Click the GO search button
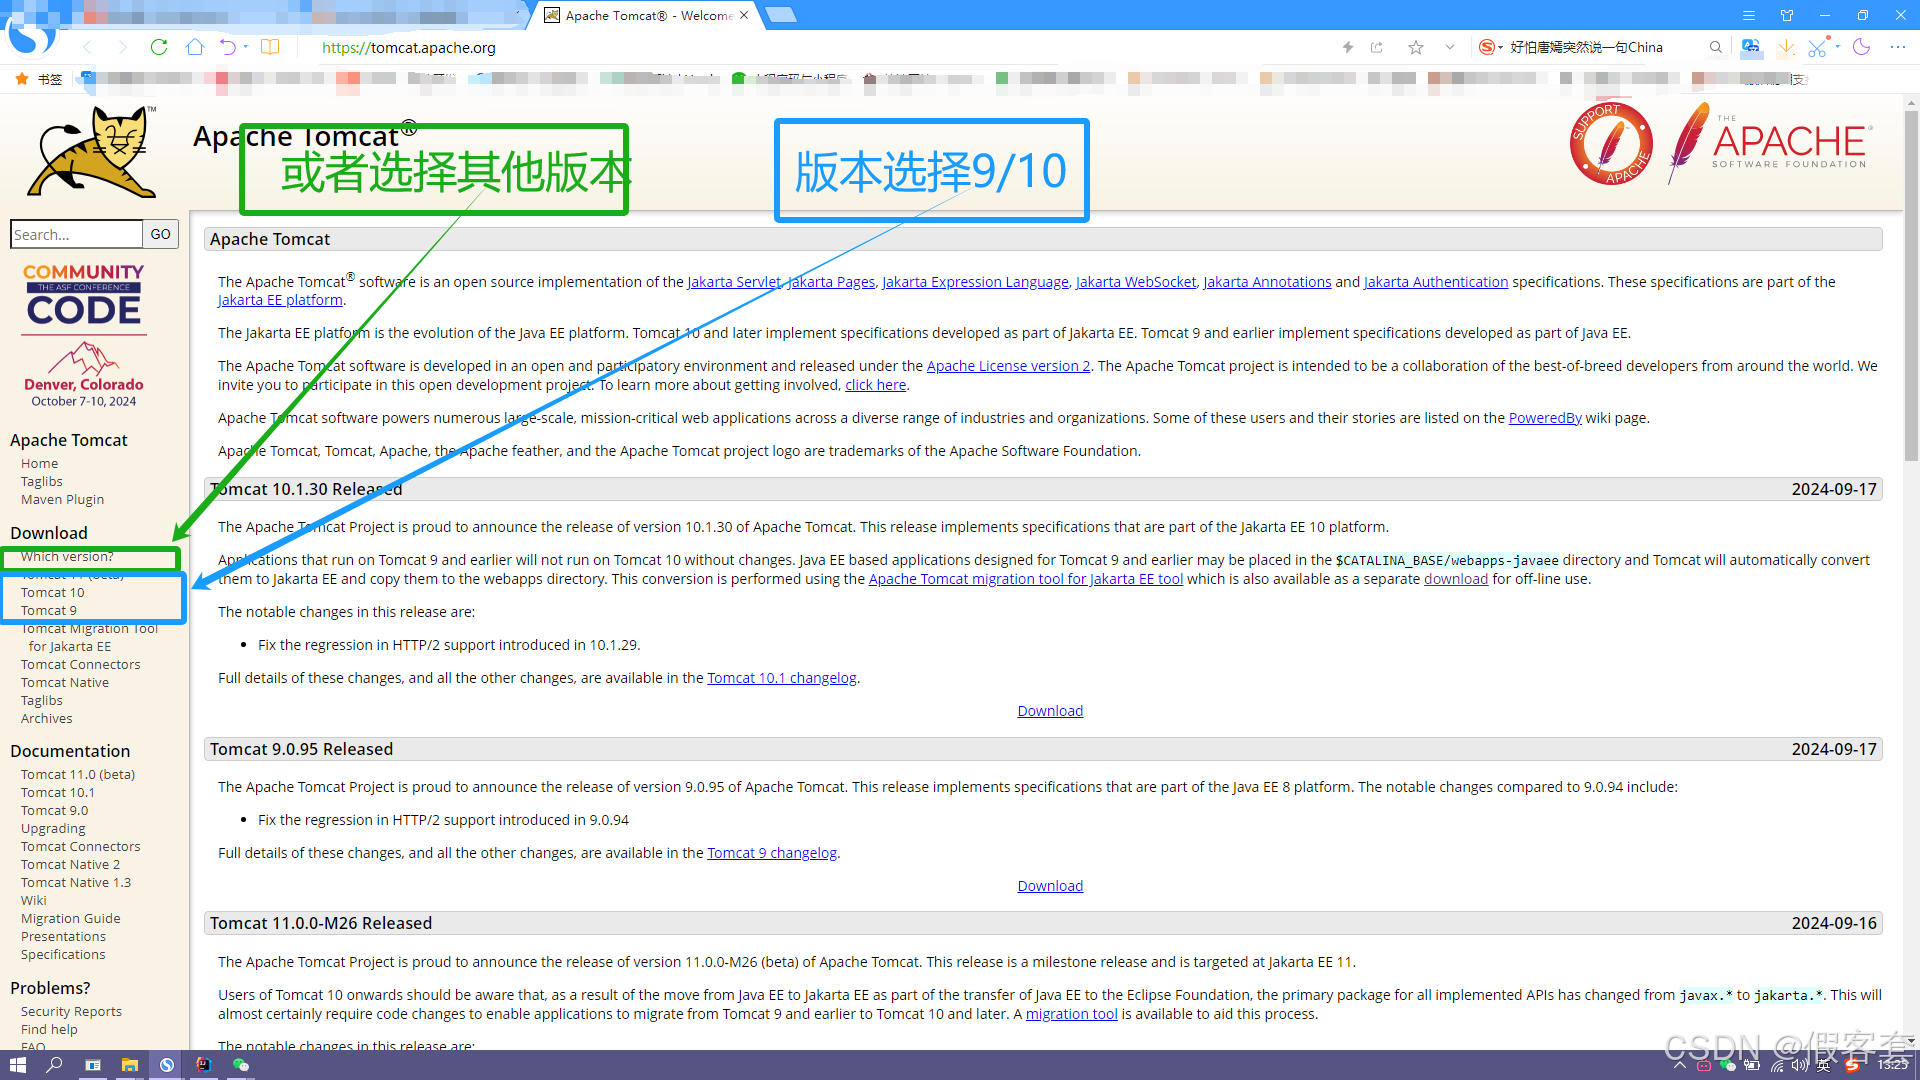This screenshot has width=1920, height=1080. [x=160, y=234]
